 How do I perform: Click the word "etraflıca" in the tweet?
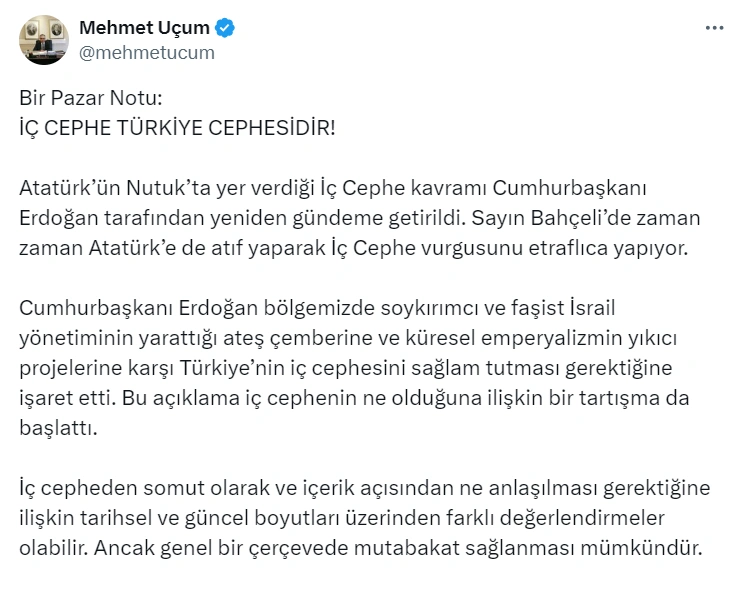pos(528,246)
